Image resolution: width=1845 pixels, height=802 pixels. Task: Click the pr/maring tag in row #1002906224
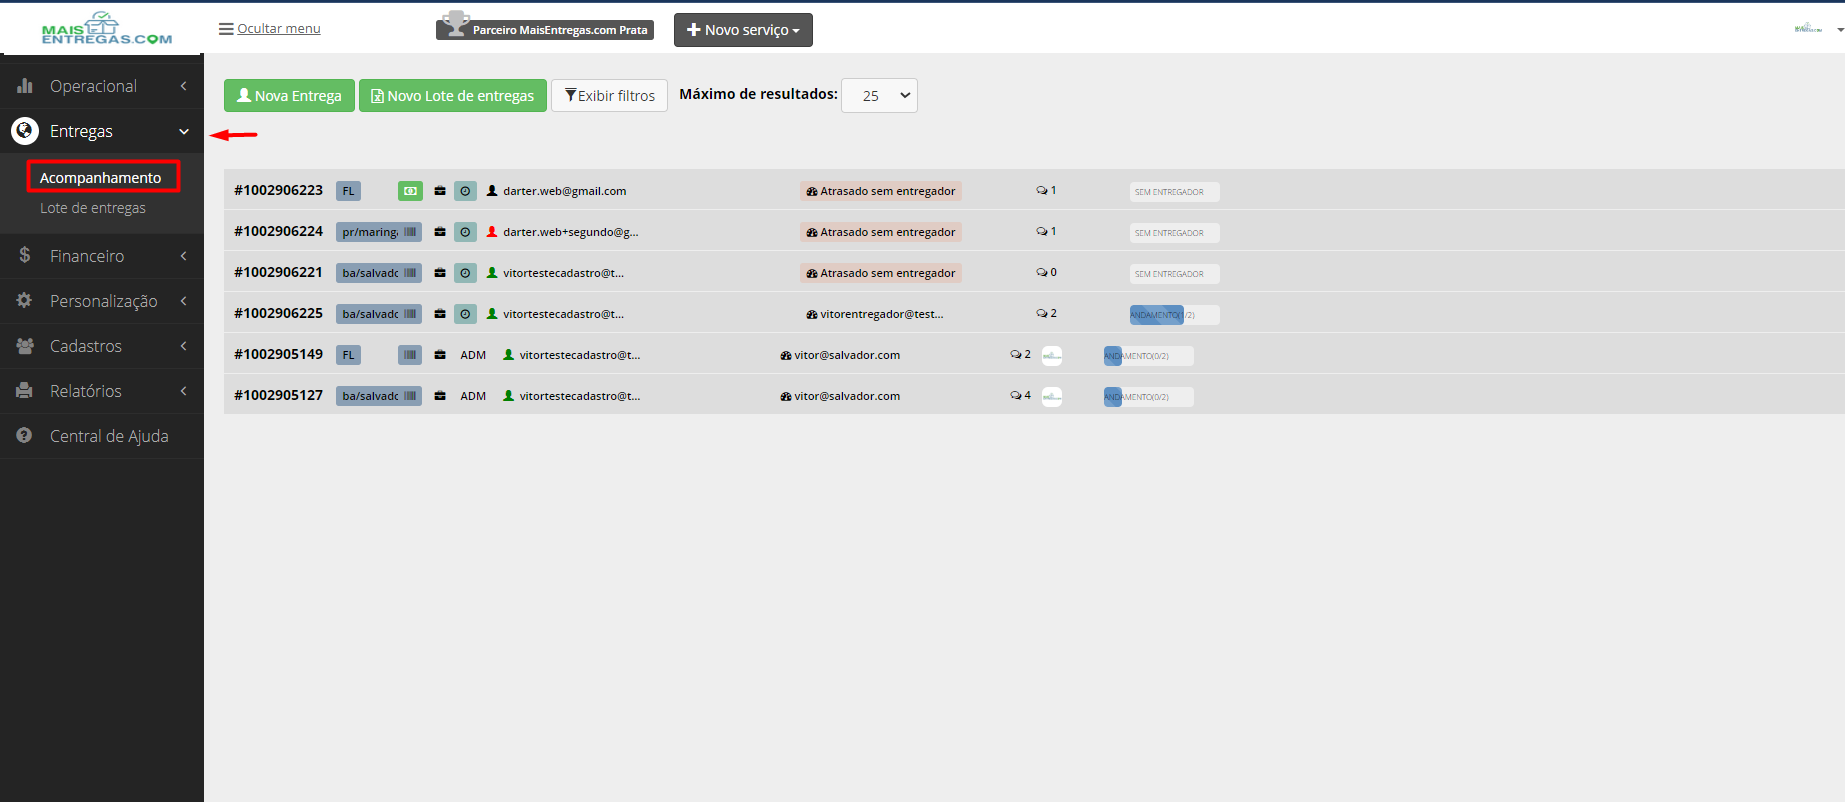click(x=378, y=232)
